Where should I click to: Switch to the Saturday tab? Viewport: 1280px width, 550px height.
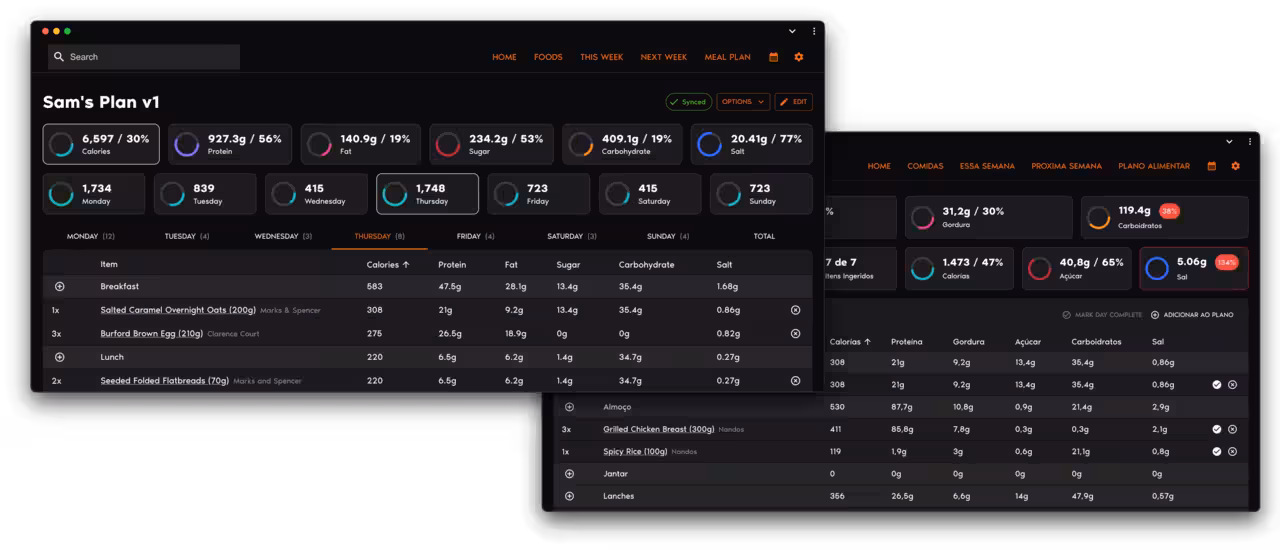[572, 237]
